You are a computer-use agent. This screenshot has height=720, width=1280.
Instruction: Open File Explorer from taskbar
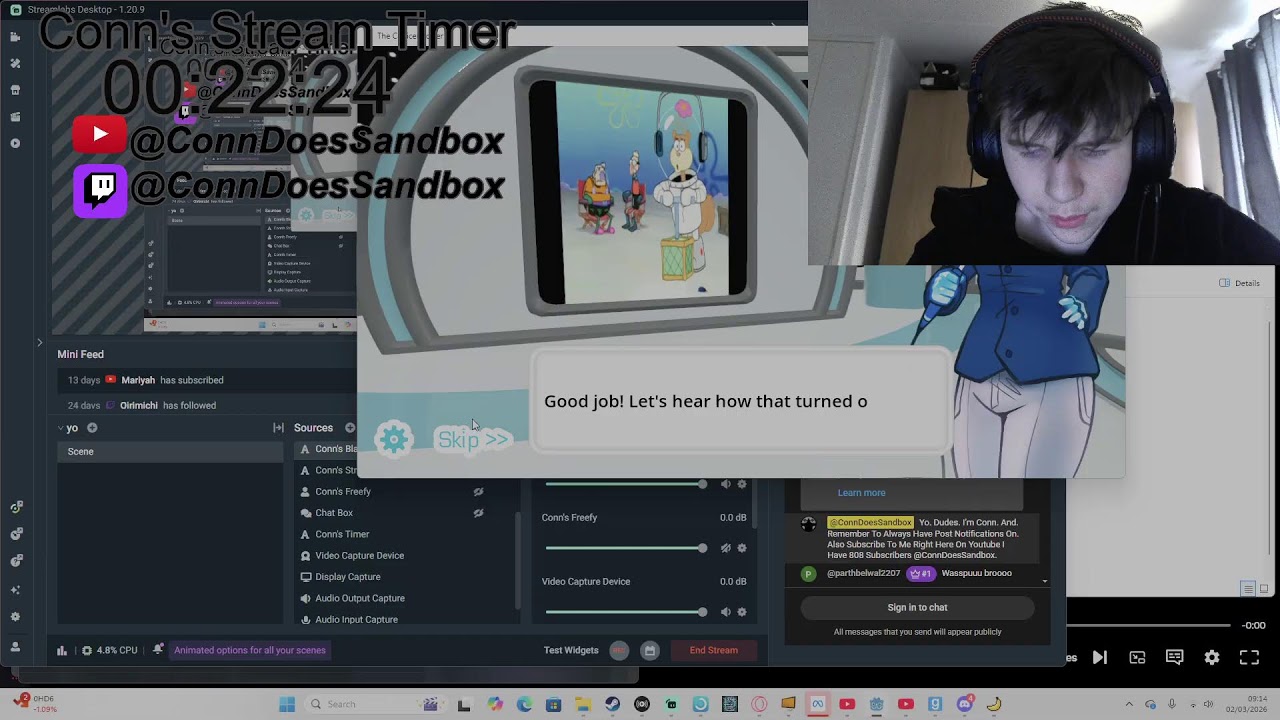[583, 704]
